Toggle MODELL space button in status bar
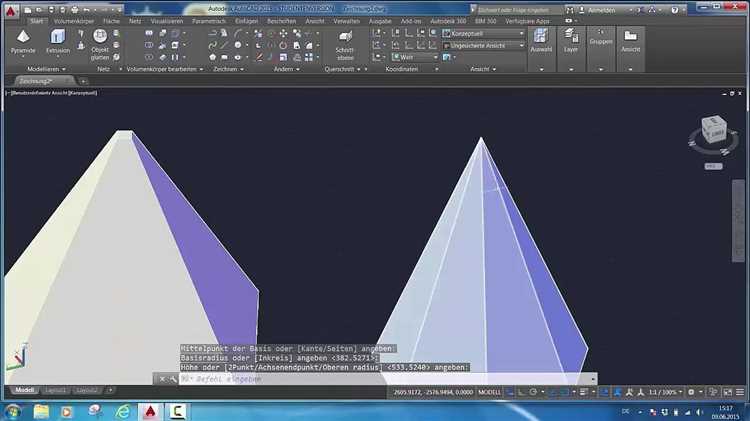Screen dimensions: 750x421 point(489,392)
